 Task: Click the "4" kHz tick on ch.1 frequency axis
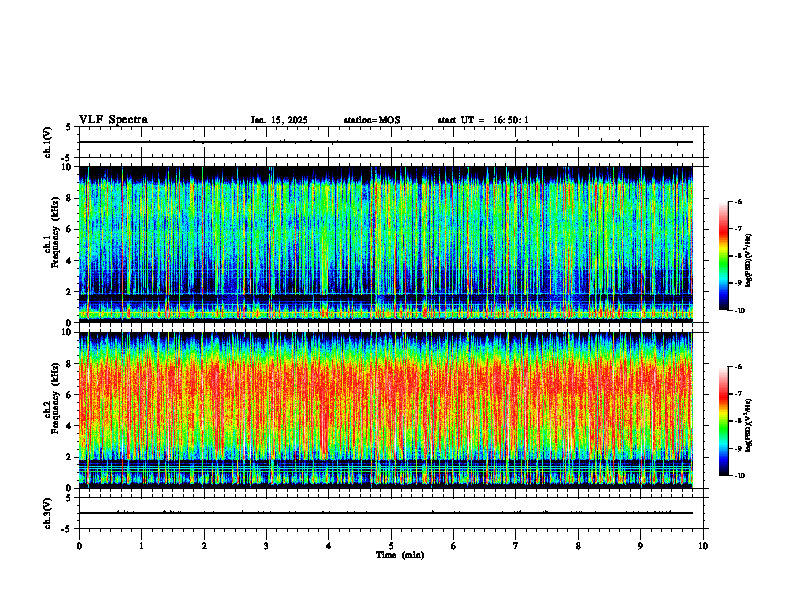pyautogui.click(x=70, y=261)
